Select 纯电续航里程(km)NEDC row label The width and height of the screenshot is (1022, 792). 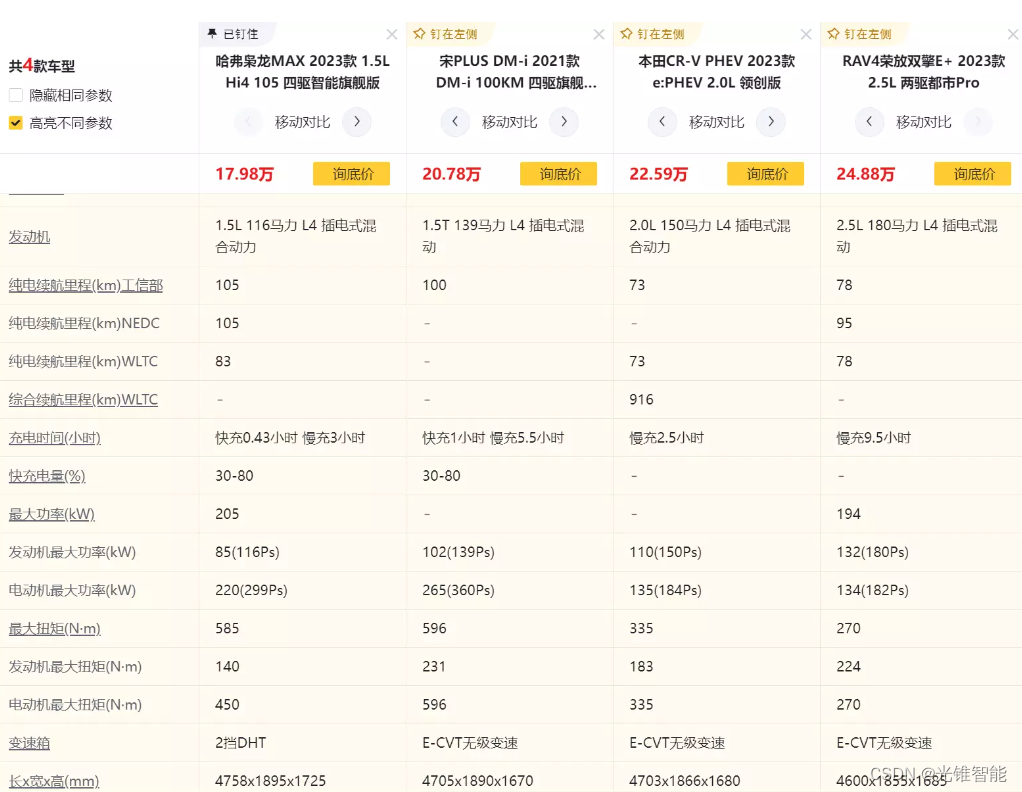(84, 323)
